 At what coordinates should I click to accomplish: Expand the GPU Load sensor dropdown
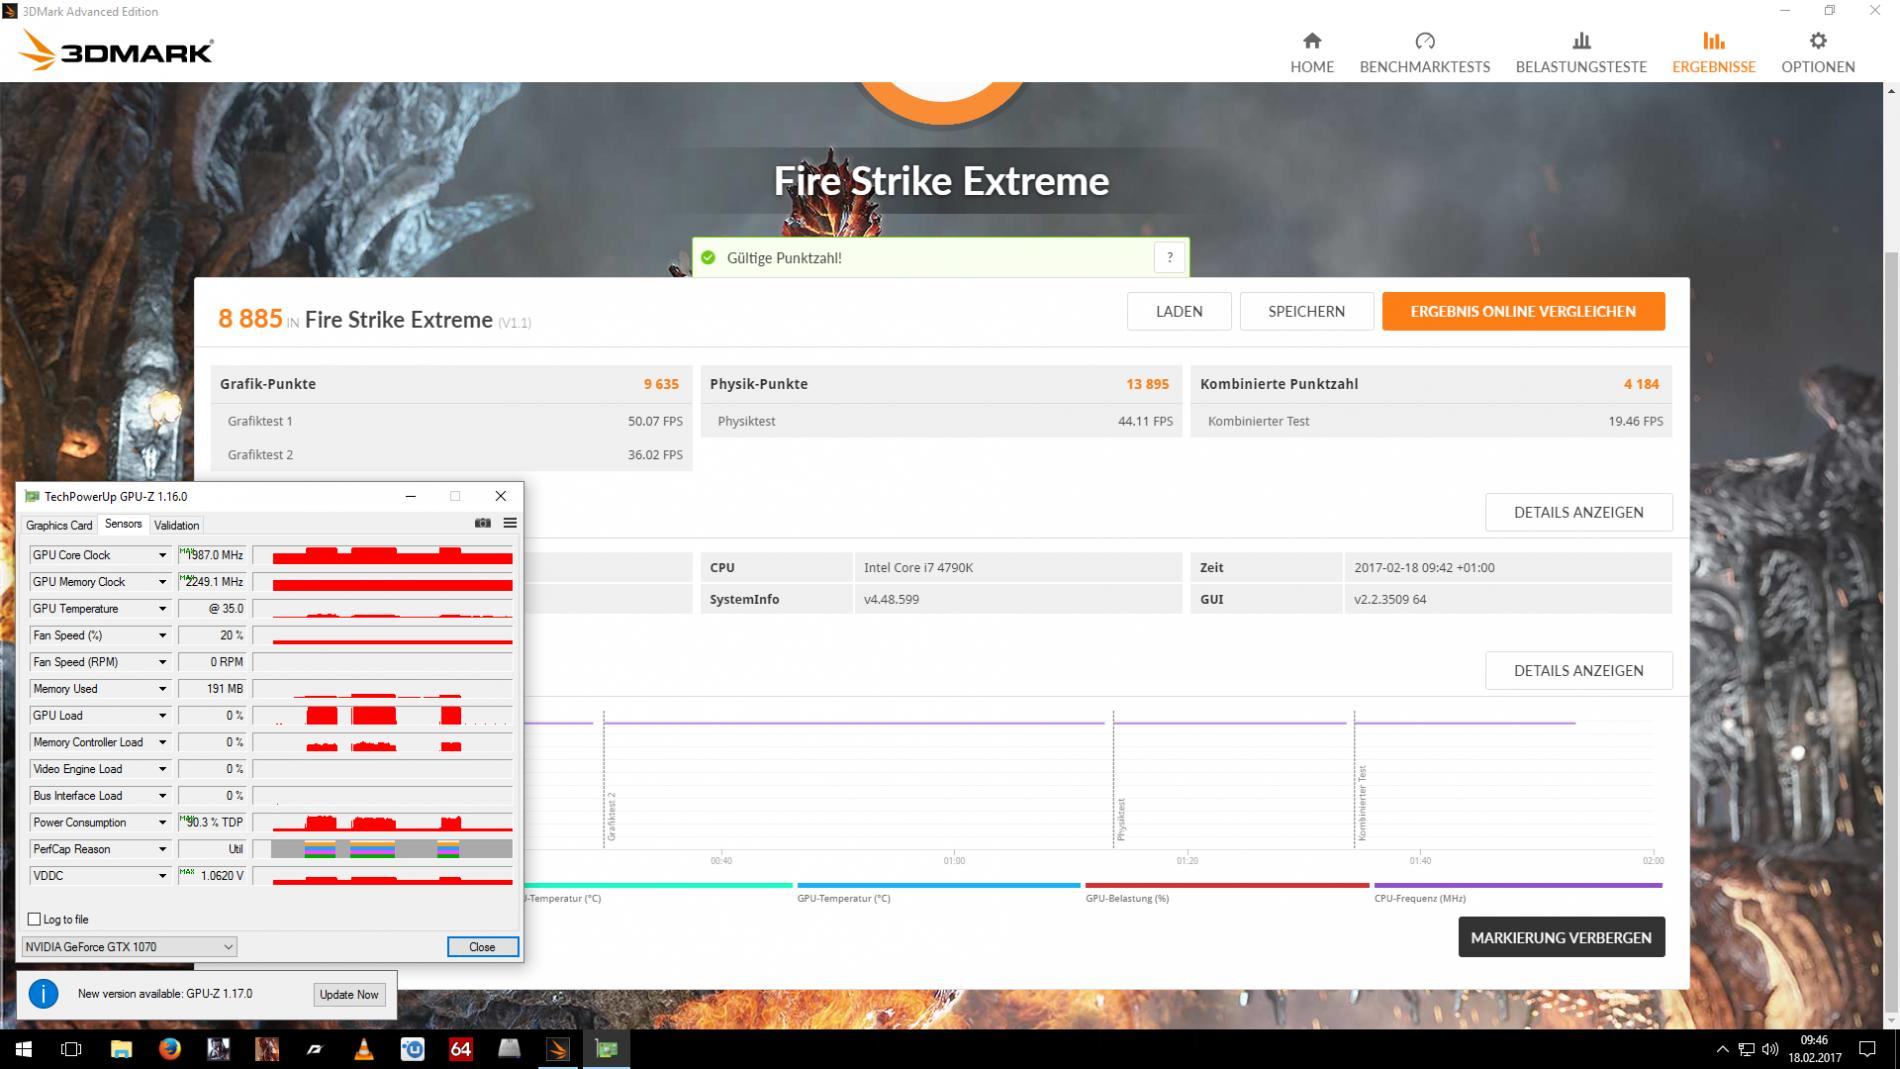(162, 716)
